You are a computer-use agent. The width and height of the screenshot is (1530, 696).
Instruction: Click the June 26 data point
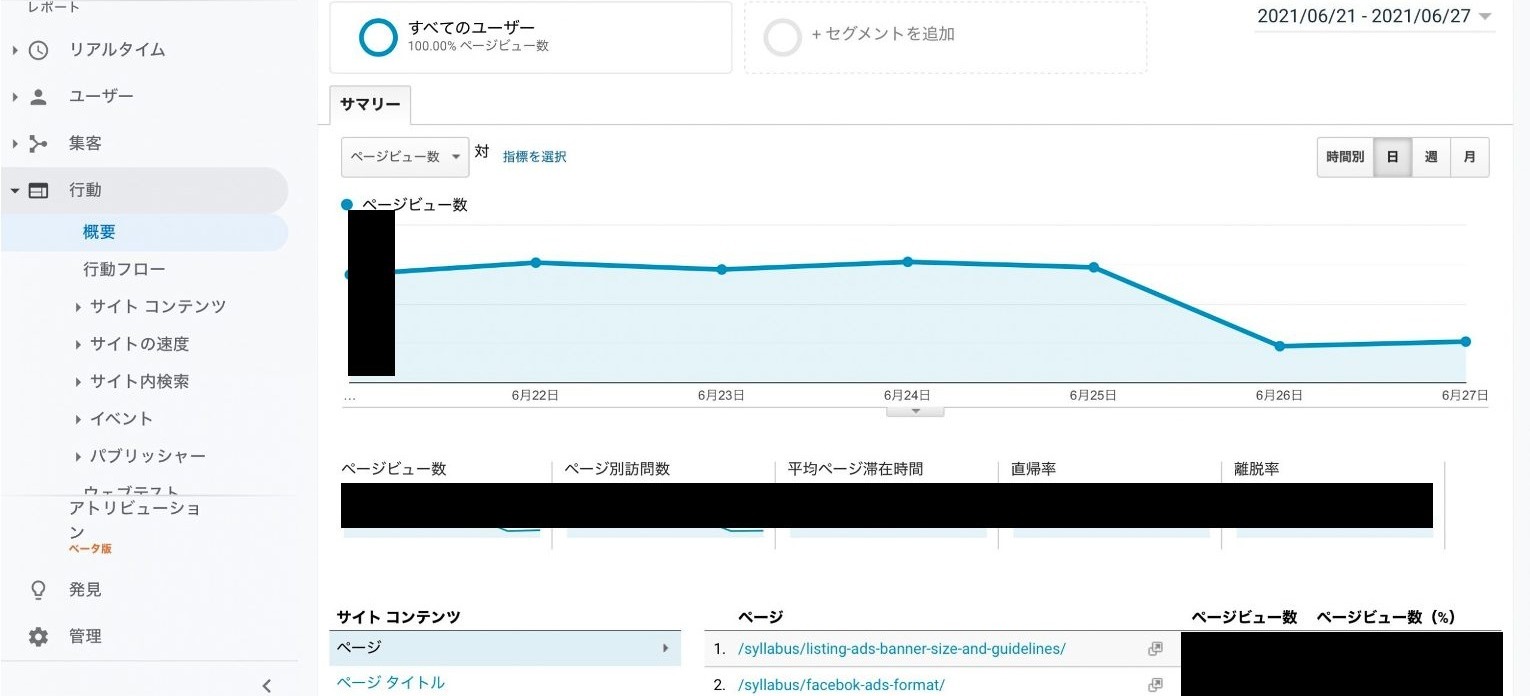[1280, 346]
